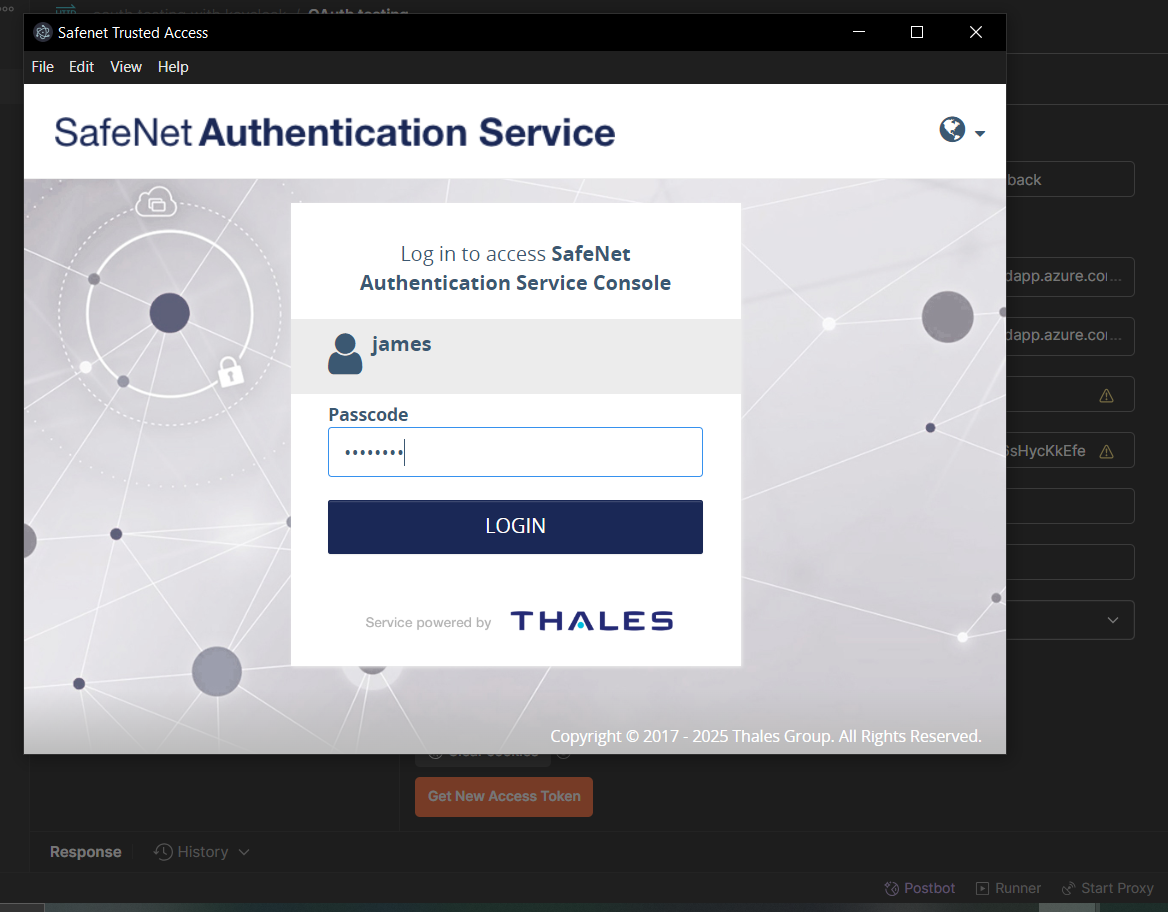Screen dimensions: 1168x912
Task: Switch to the Response tab
Action: click(85, 851)
